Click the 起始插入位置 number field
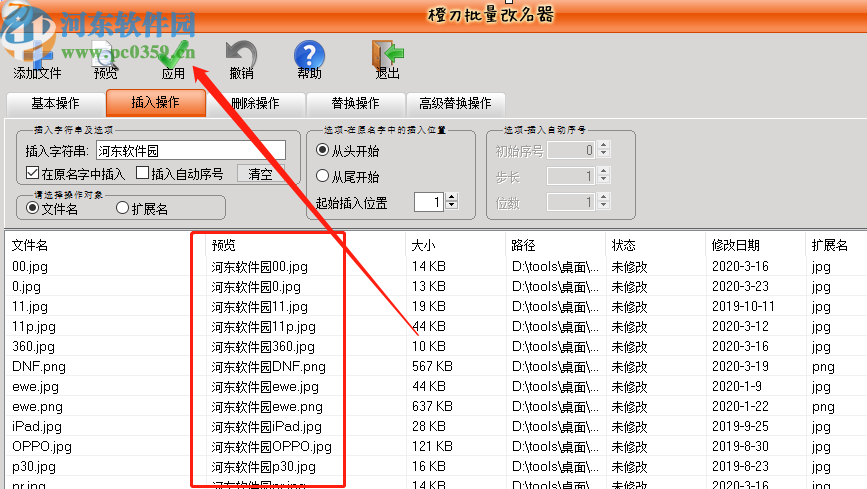Image resolution: width=867 pixels, height=489 pixels. click(x=429, y=202)
